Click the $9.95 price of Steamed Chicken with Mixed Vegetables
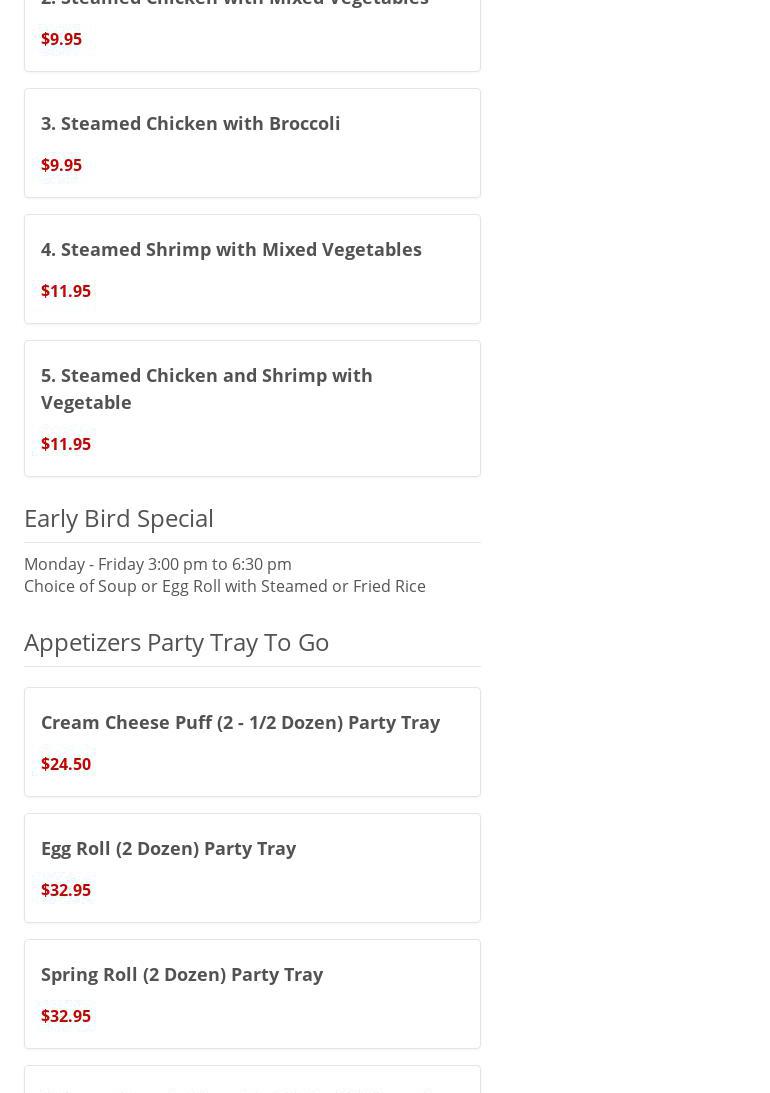This screenshot has height=1093, width=770. [61, 39]
